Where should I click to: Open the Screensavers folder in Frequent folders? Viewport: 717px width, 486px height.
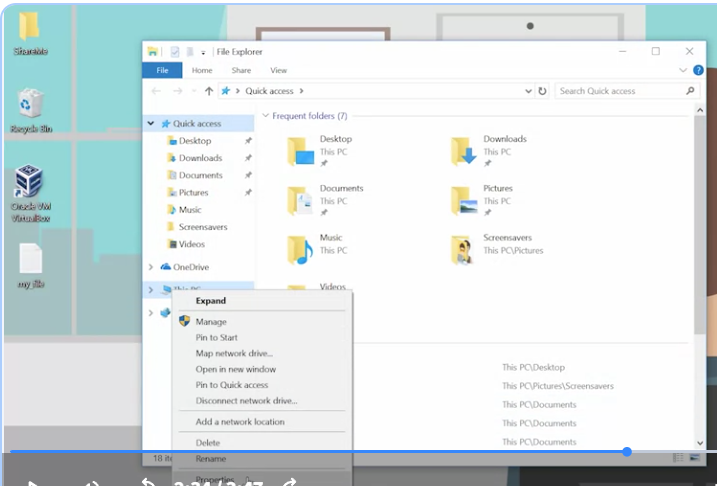tap(464, 250)
